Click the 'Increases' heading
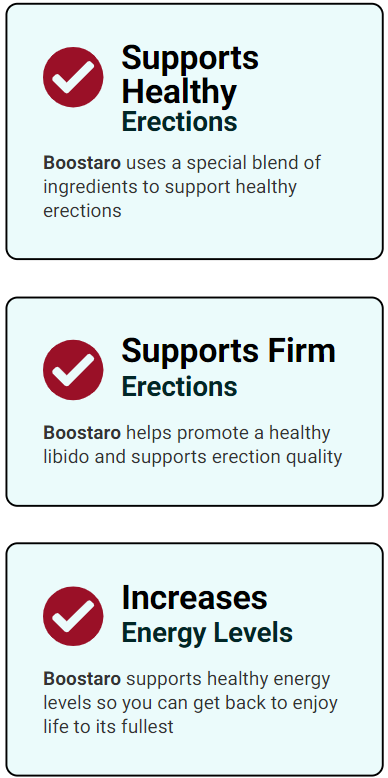Image resolution: width=388 pixels, height=778 pixels. point(194,597)
